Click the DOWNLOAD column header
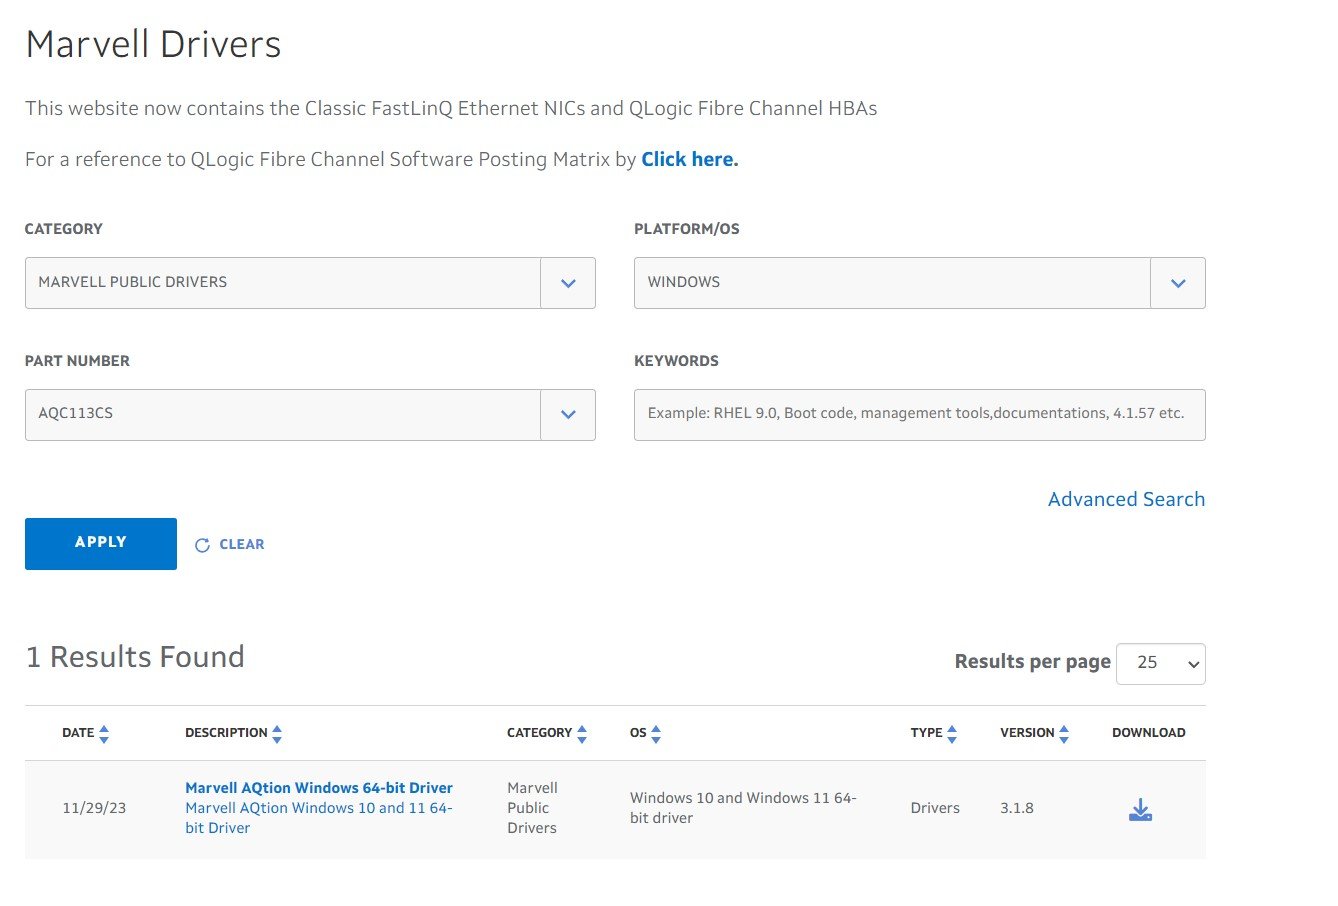The width and height of the screenshot is (1338, 906). tap(1148, 733)
